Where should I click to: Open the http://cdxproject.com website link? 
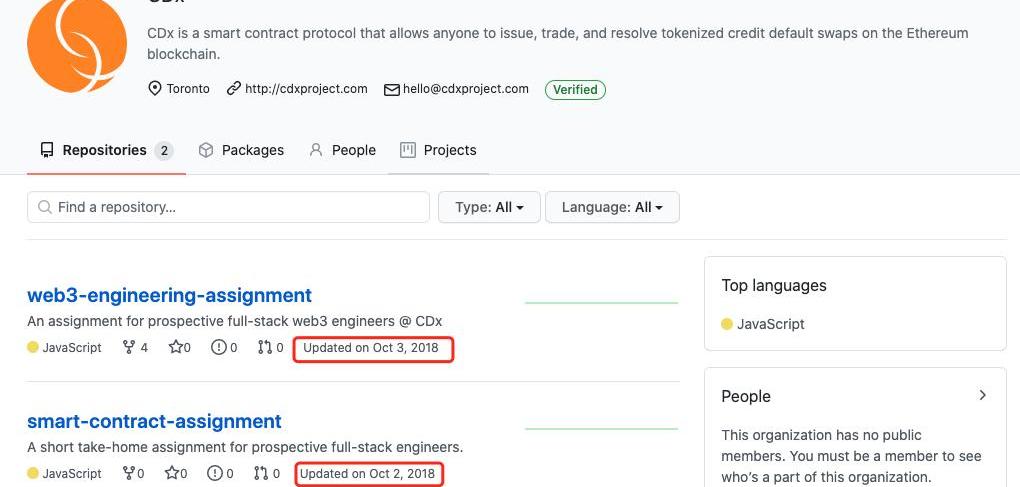click(x=305, y=89)
